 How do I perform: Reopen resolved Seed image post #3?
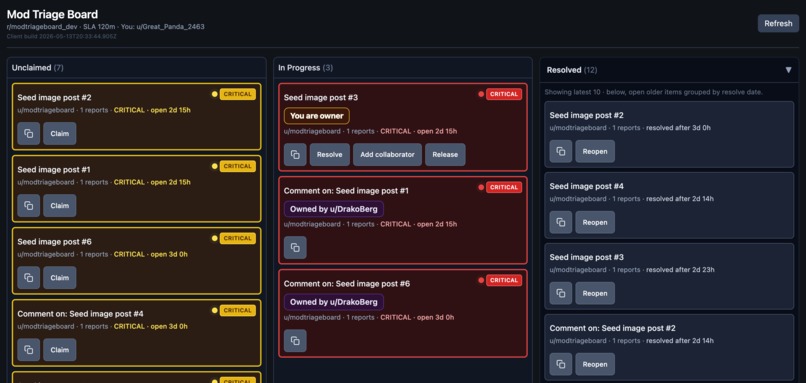tap(595, 294)
